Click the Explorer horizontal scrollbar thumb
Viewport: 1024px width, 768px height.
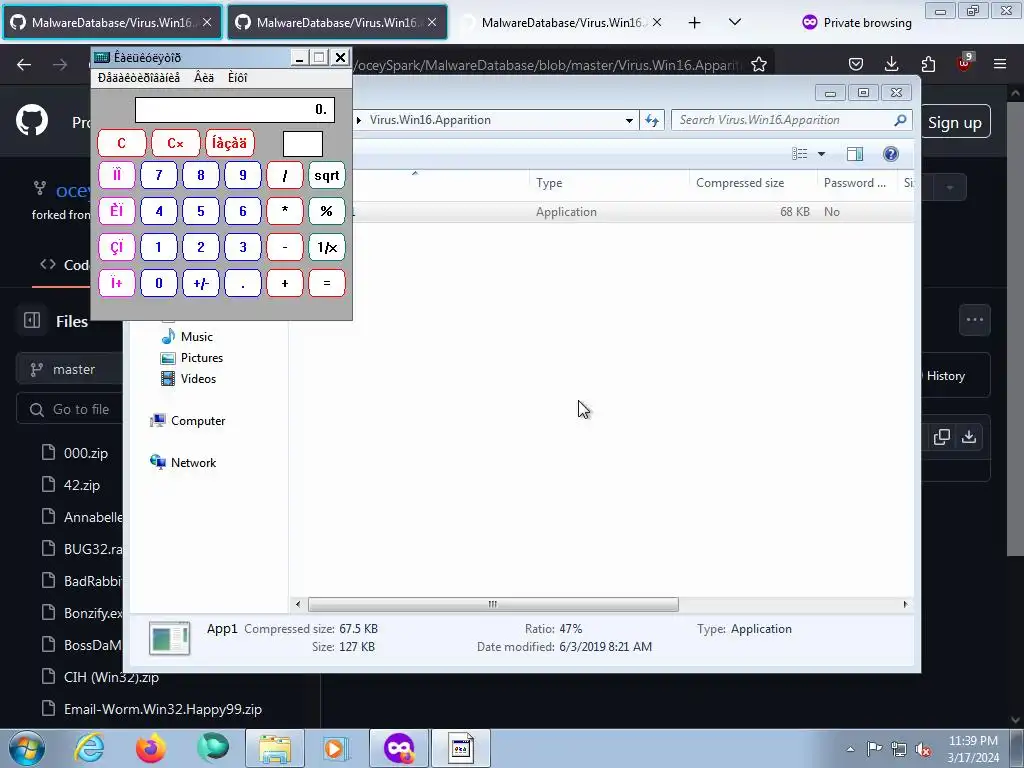[493, 604]
